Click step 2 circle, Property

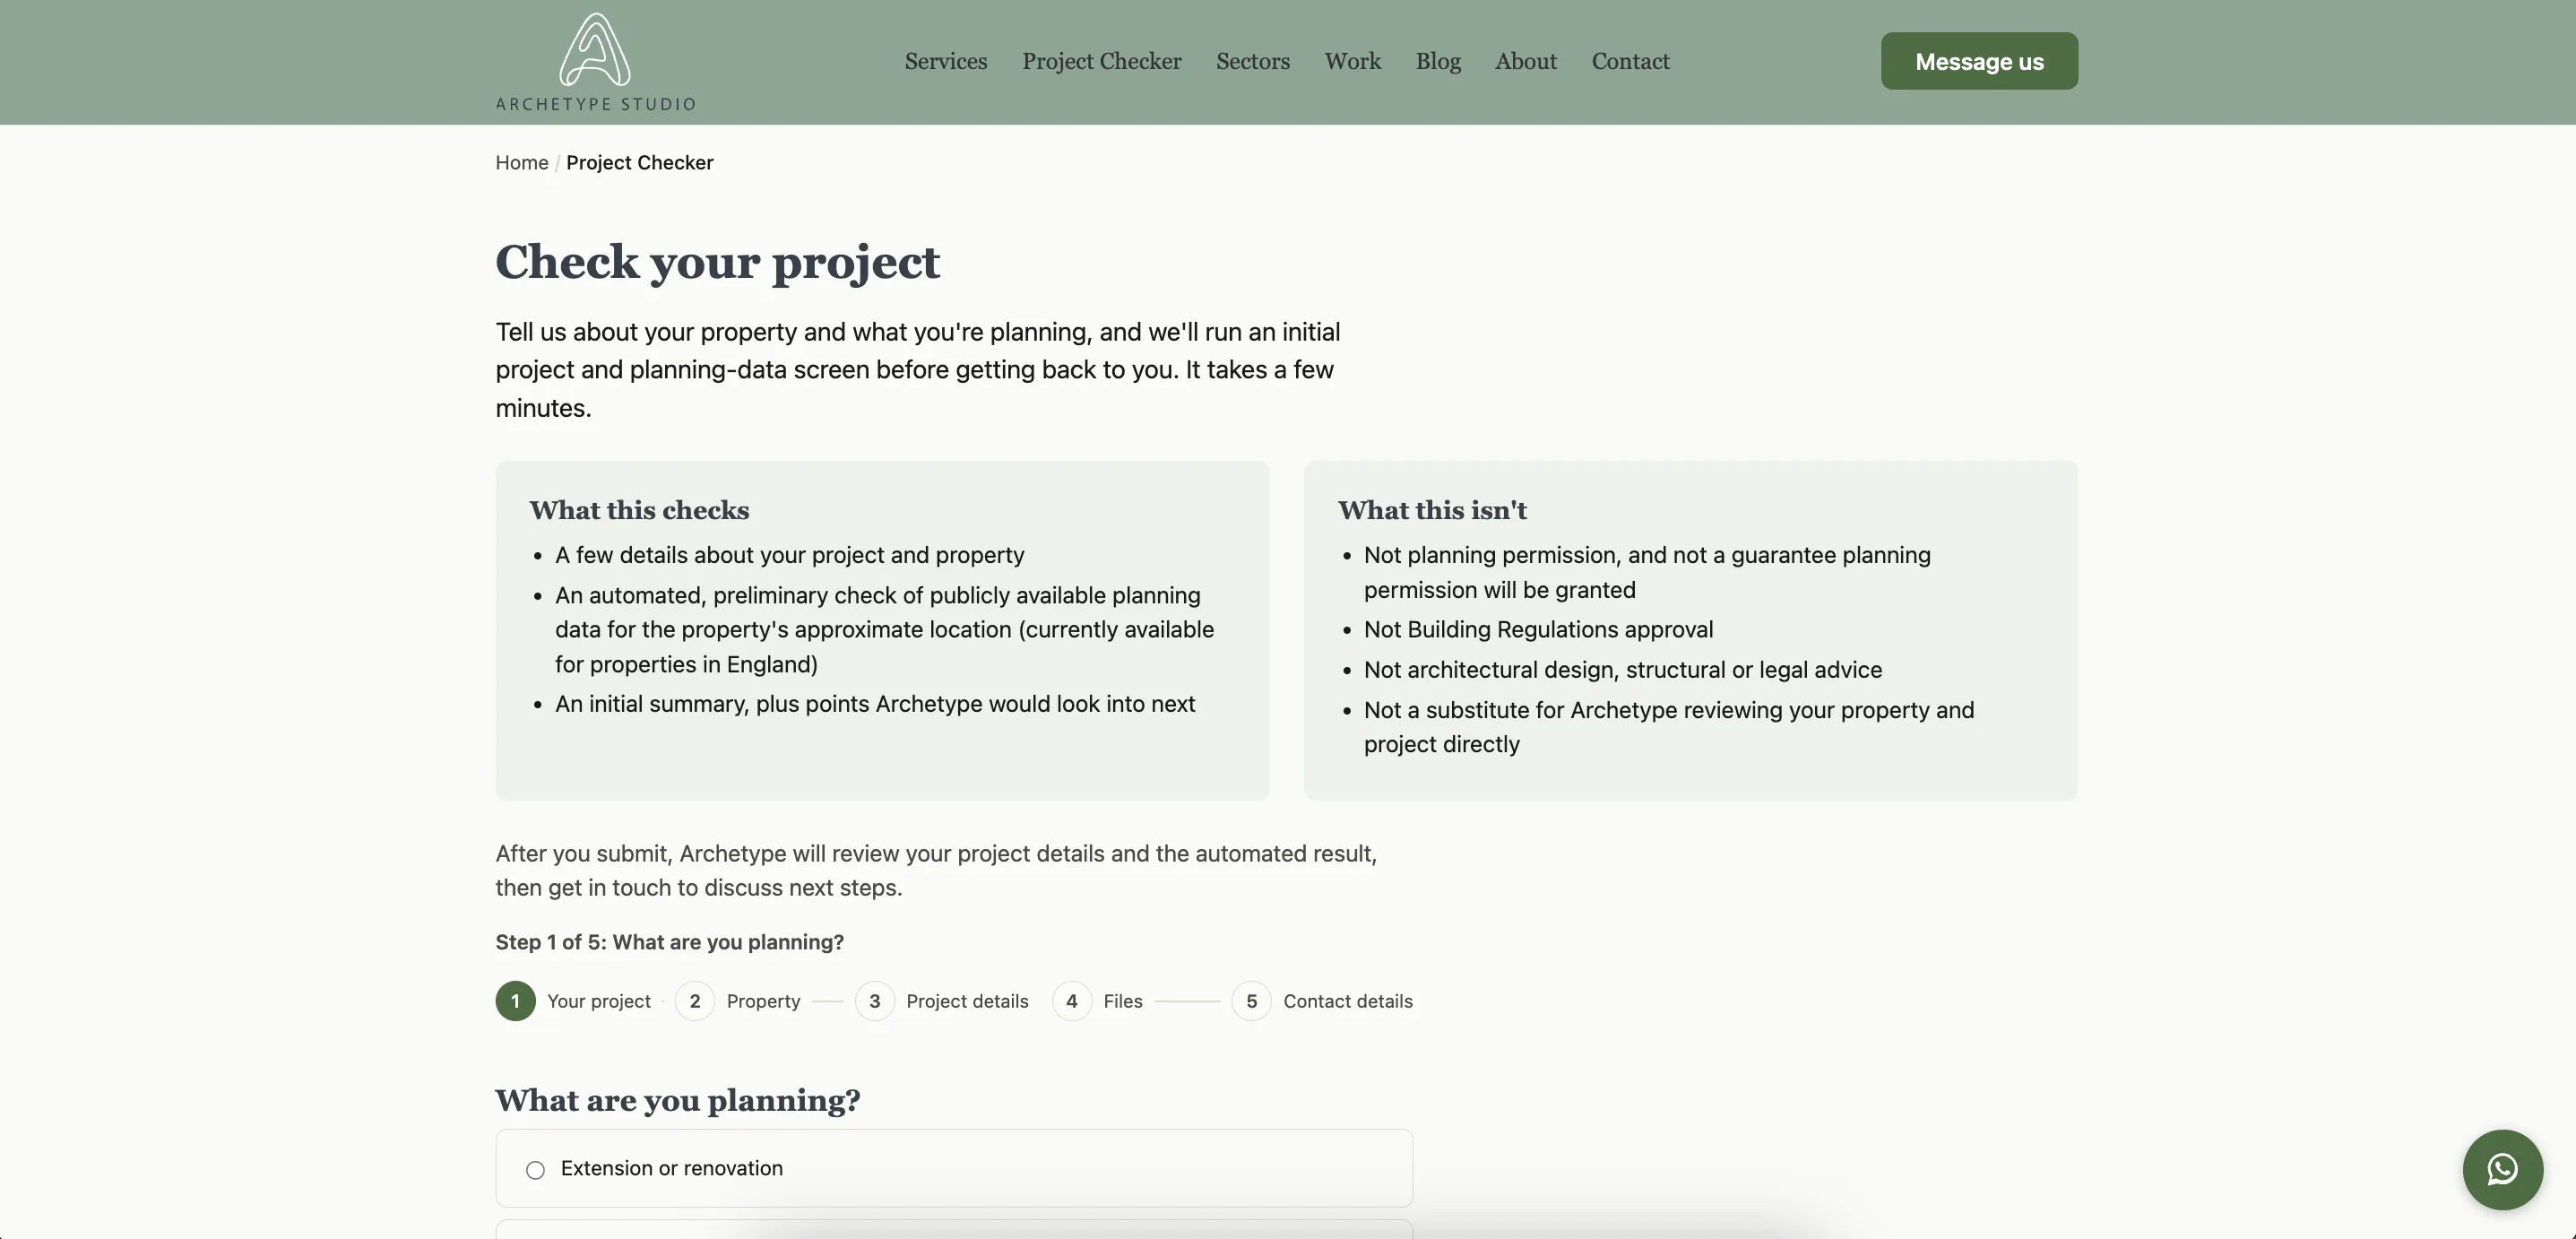pos(694,1000)
